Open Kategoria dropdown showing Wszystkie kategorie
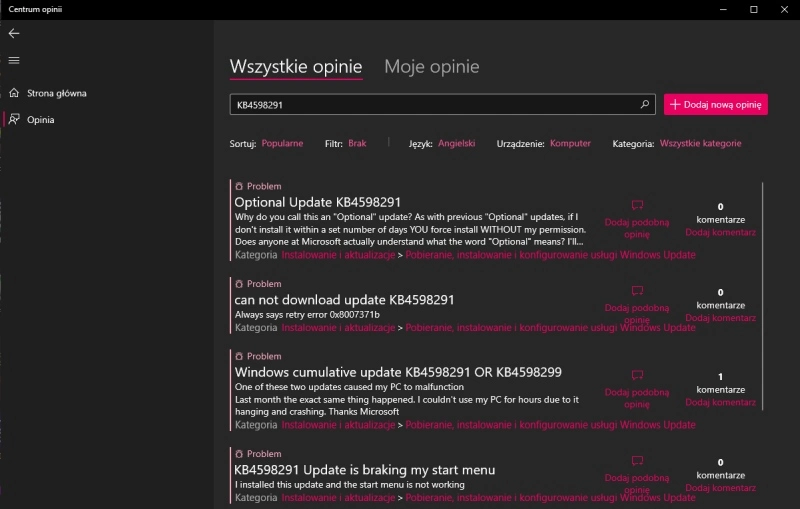This screenshot has height=509, width=800. pyautogui.click(x=701, y=143)
